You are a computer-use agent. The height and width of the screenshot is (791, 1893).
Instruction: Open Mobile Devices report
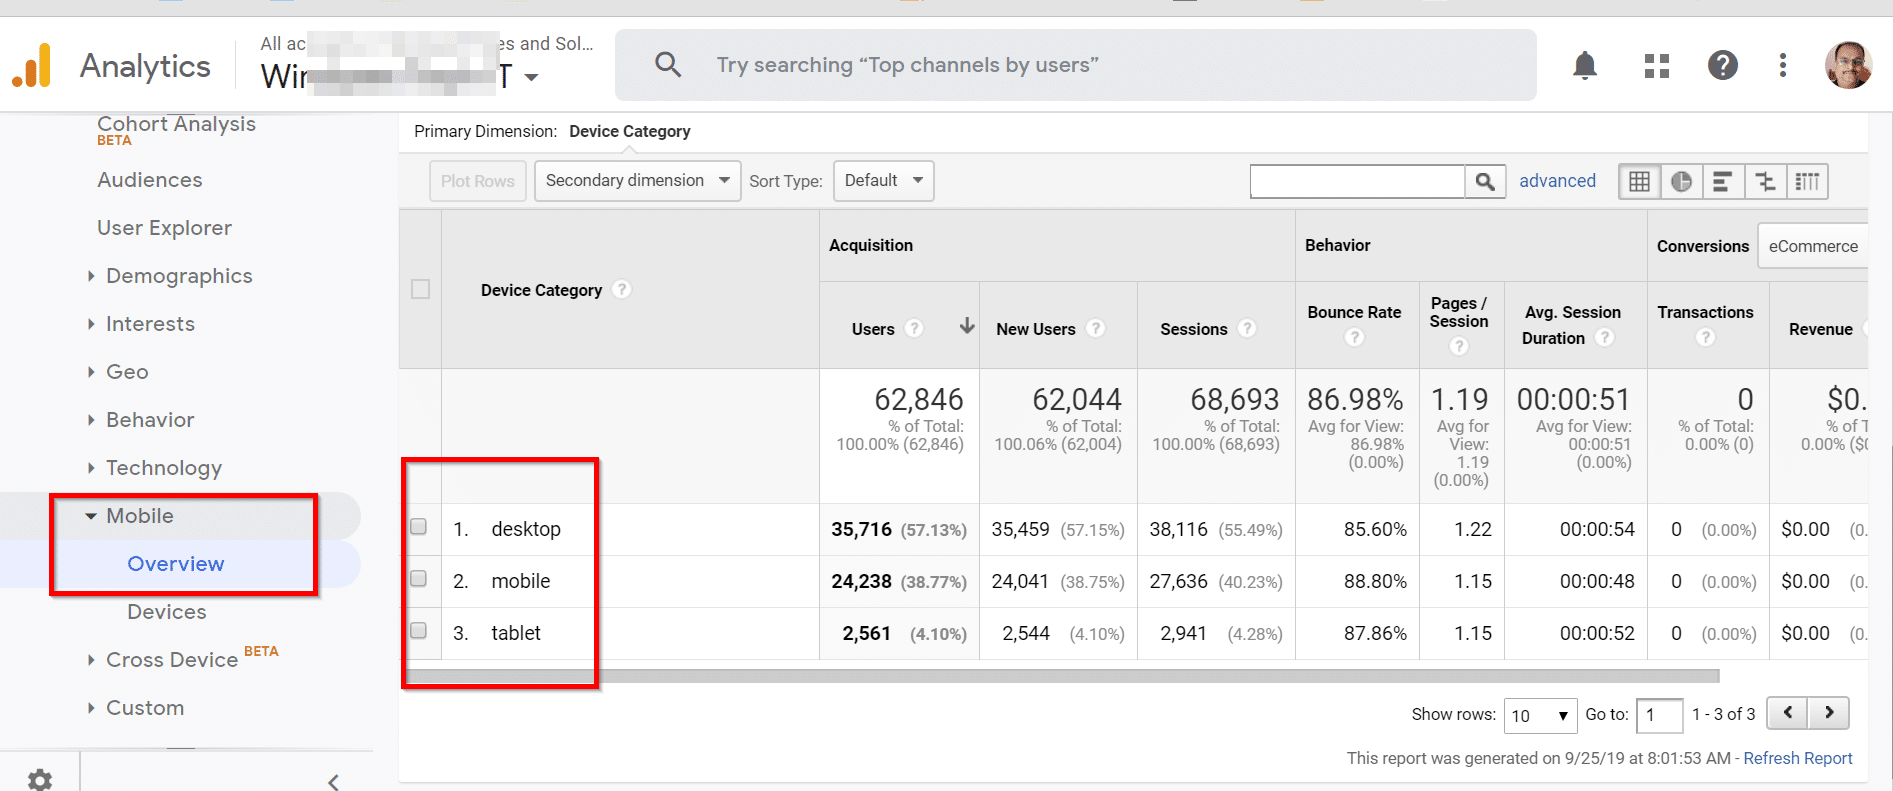[x=167, y=612]
